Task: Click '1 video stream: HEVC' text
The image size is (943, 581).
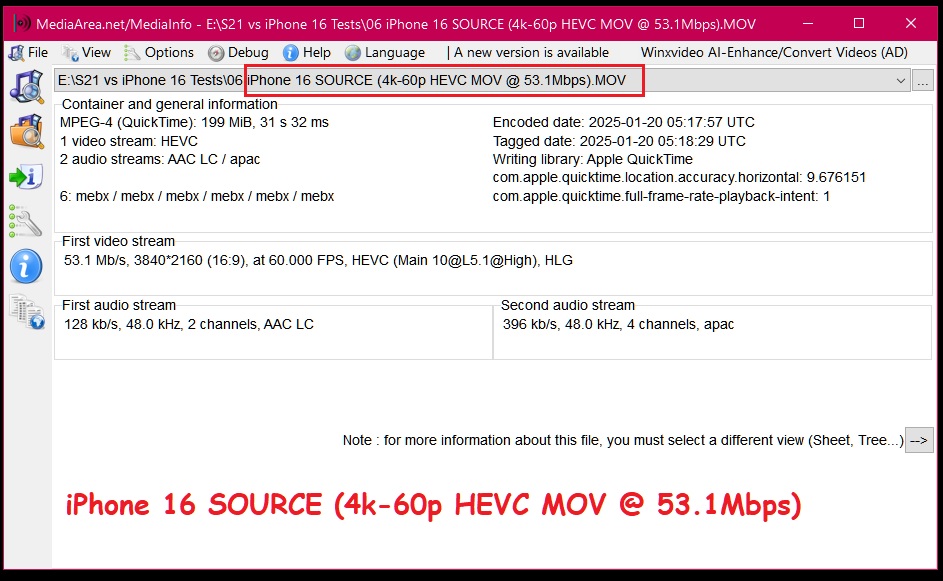Action: (x=129, y=141)
